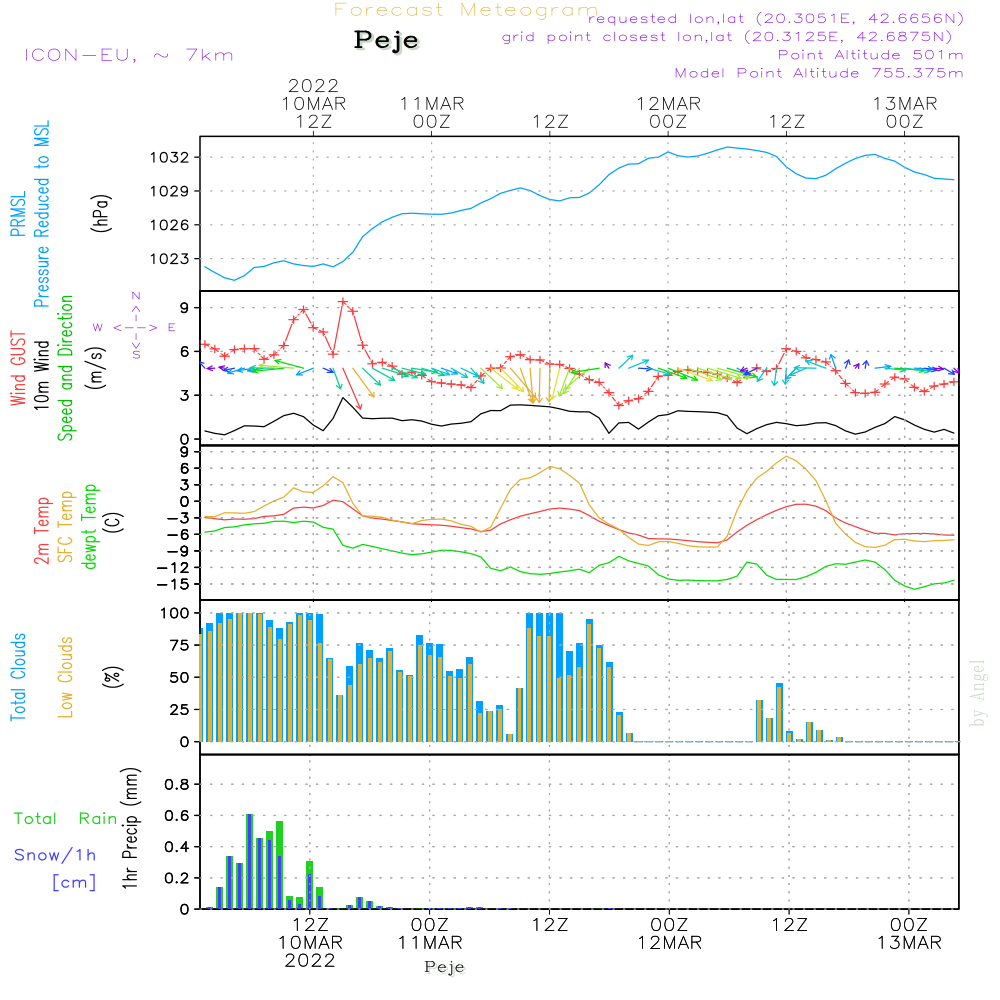Click the top axis label "11MAR 00Z"
Screen dimensions: 1000x1000
432,112
